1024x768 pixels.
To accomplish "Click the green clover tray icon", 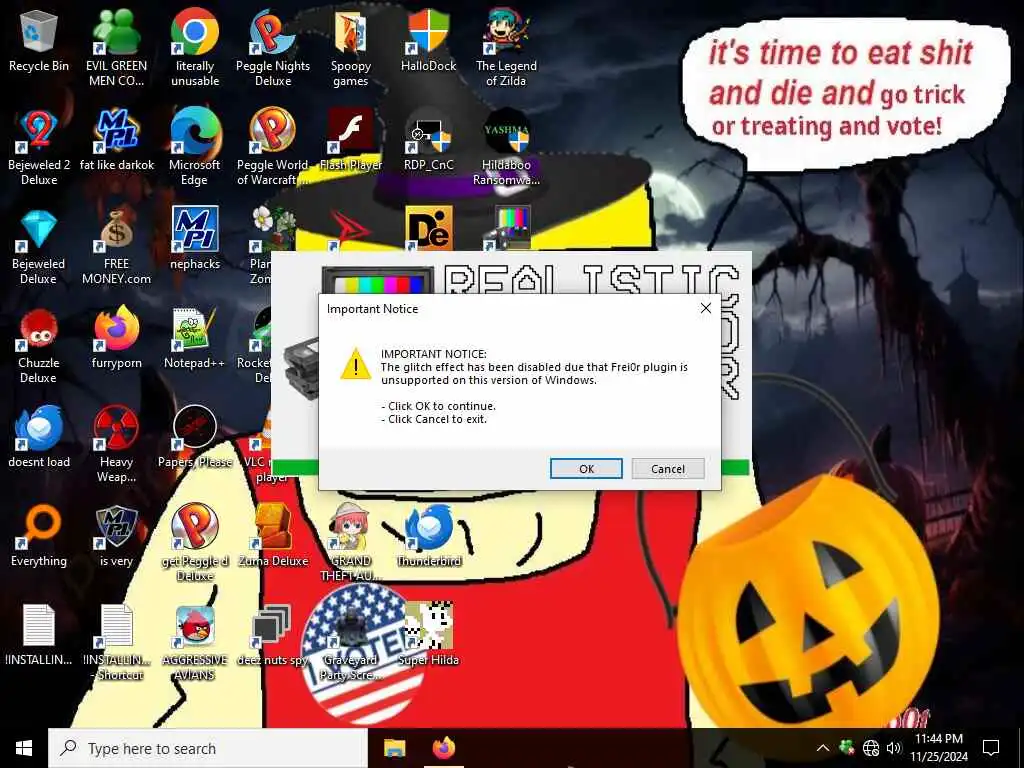I will click(846, 748).
